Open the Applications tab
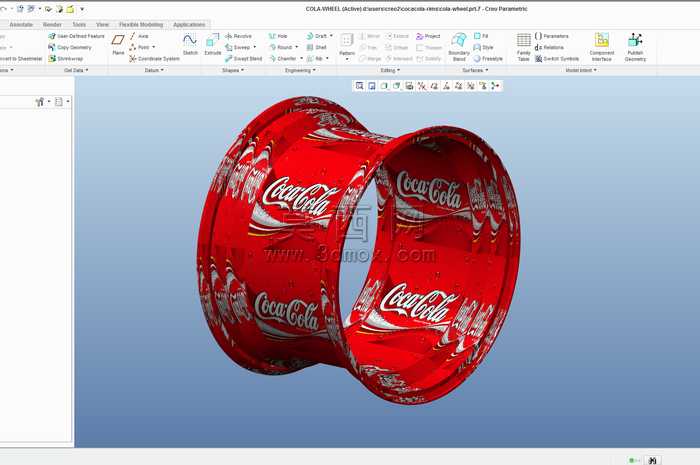 [189, 25]
